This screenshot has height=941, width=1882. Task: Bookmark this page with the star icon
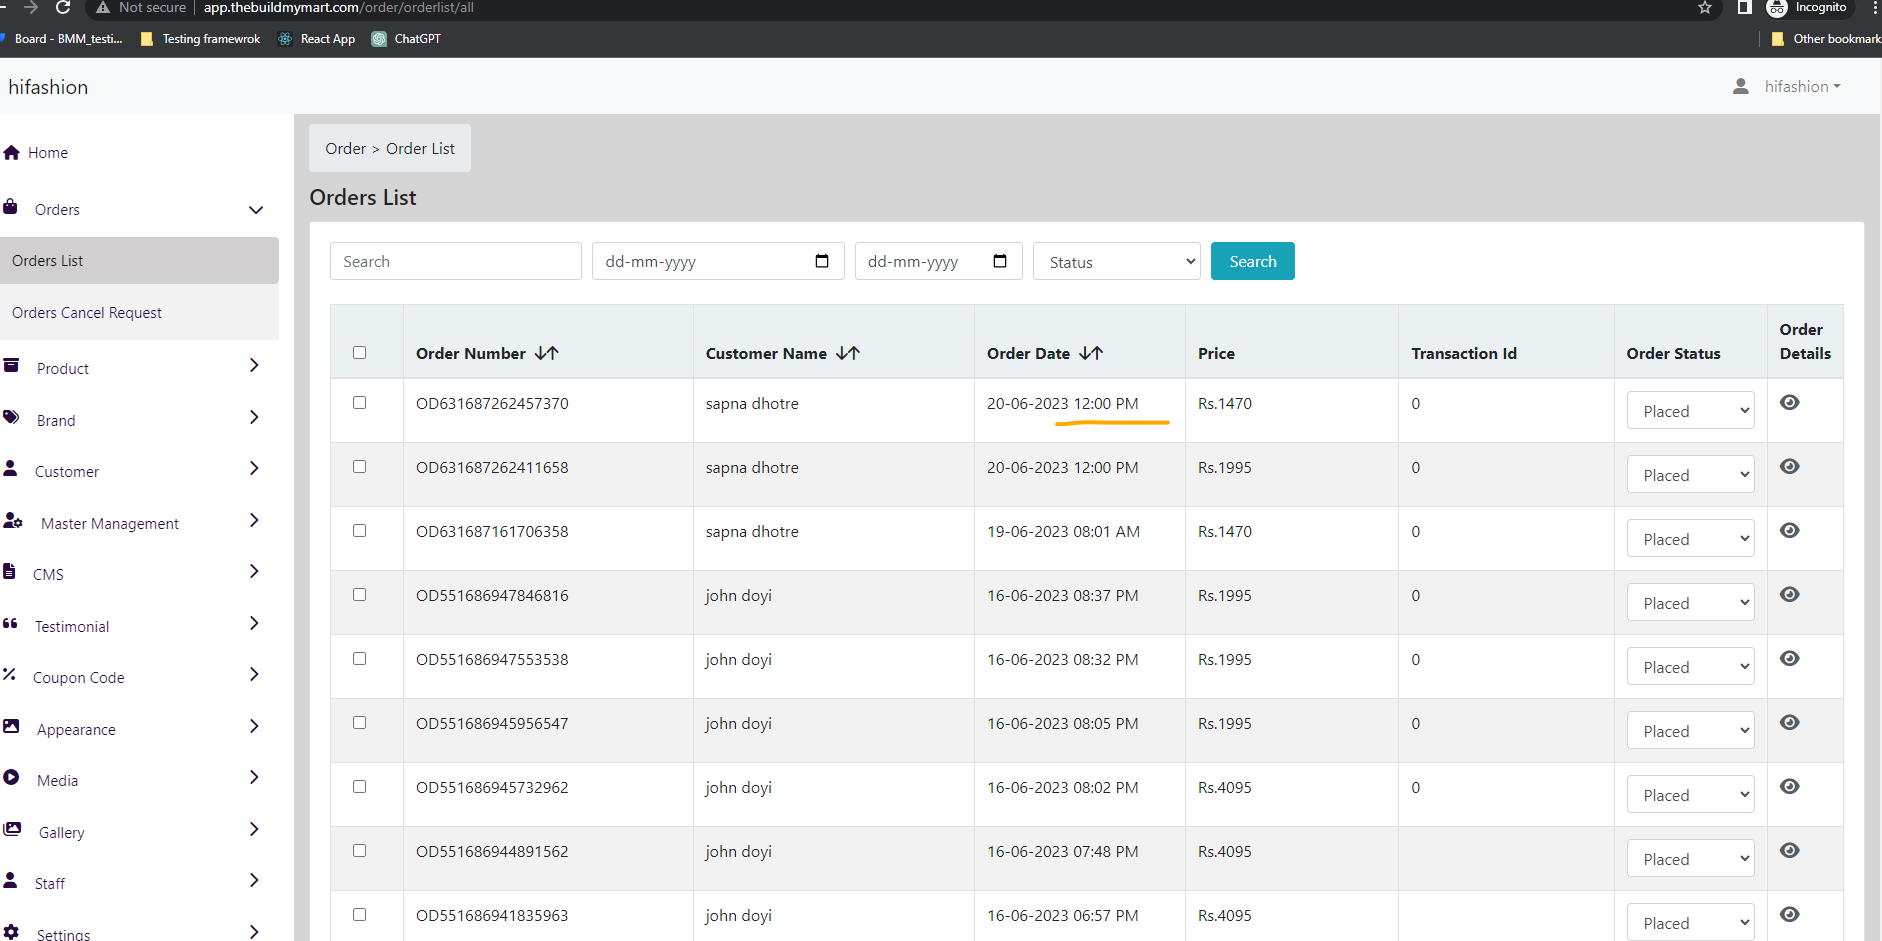(x=1705, y=8)
